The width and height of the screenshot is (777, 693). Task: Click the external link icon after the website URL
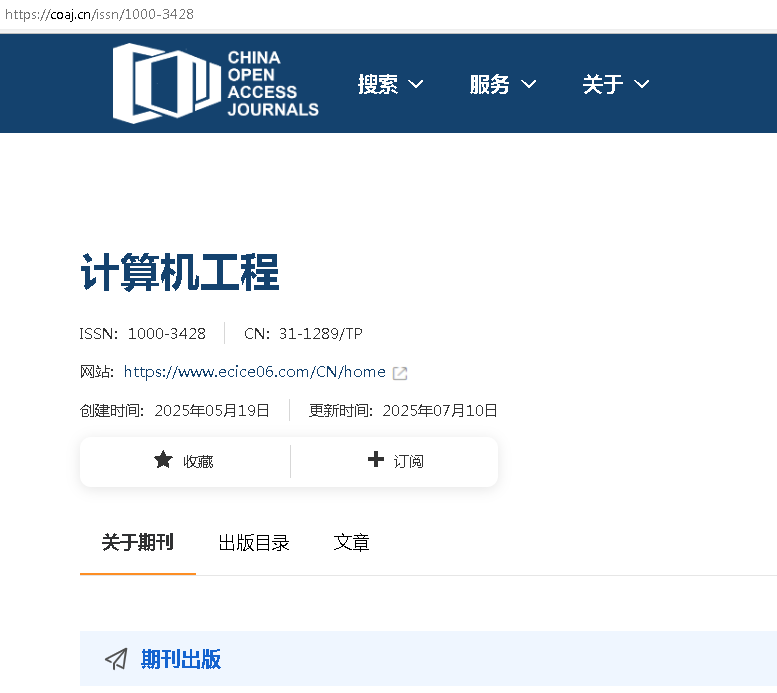click(400, 373)
